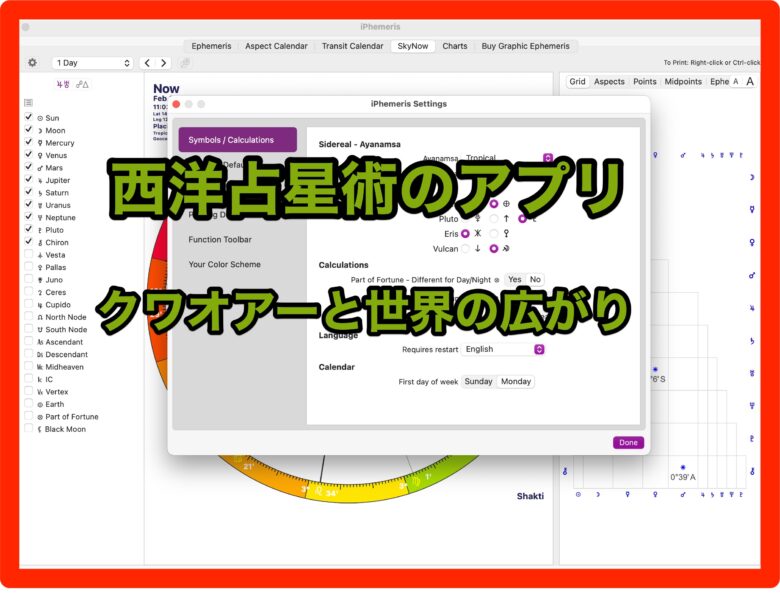Select Pluto's arrow symbol radio option
This screenshot has width=780, height=601.
pyautogui.click(x=493, y=218)
